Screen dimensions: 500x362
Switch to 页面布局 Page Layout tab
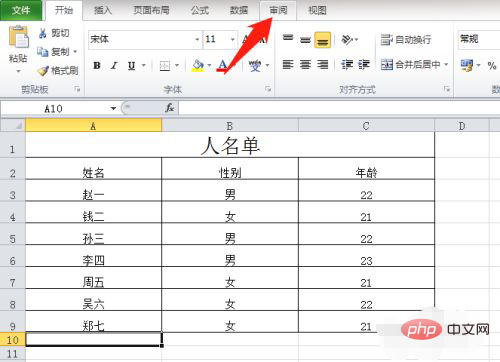[x=151, y=10]
